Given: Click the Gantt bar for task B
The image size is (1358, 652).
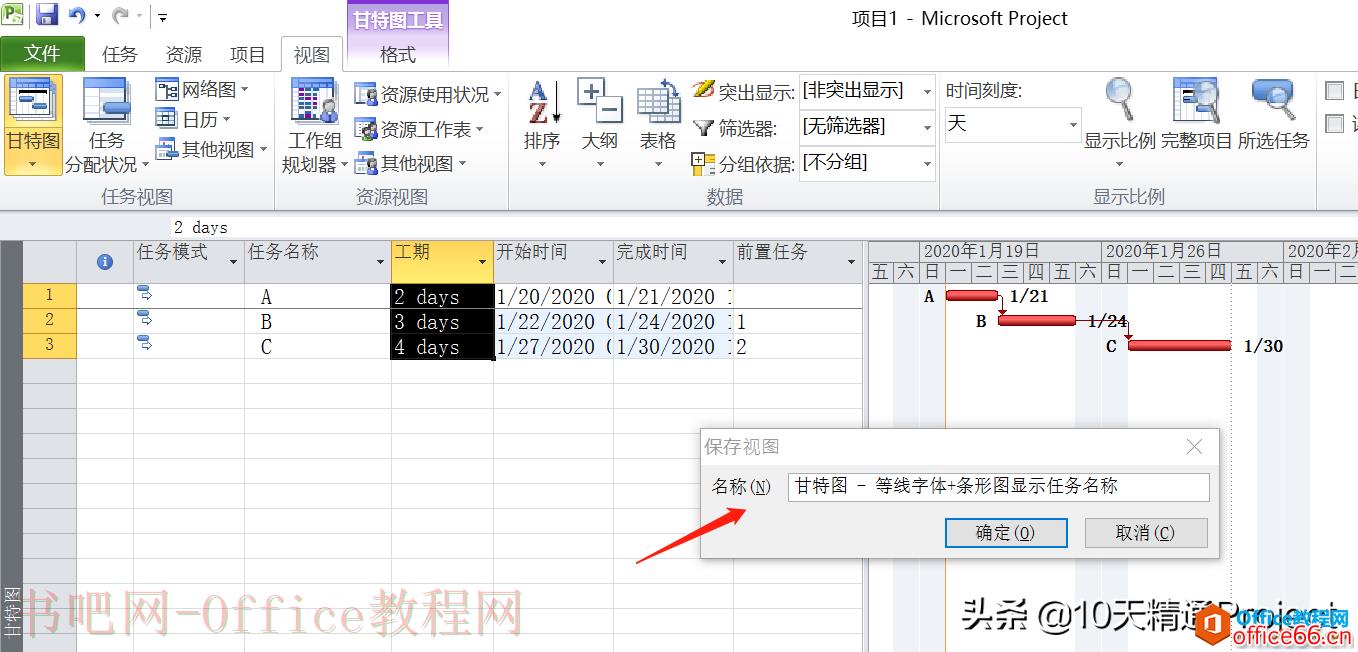Looking at the screenshot, I should point(1036,320).
